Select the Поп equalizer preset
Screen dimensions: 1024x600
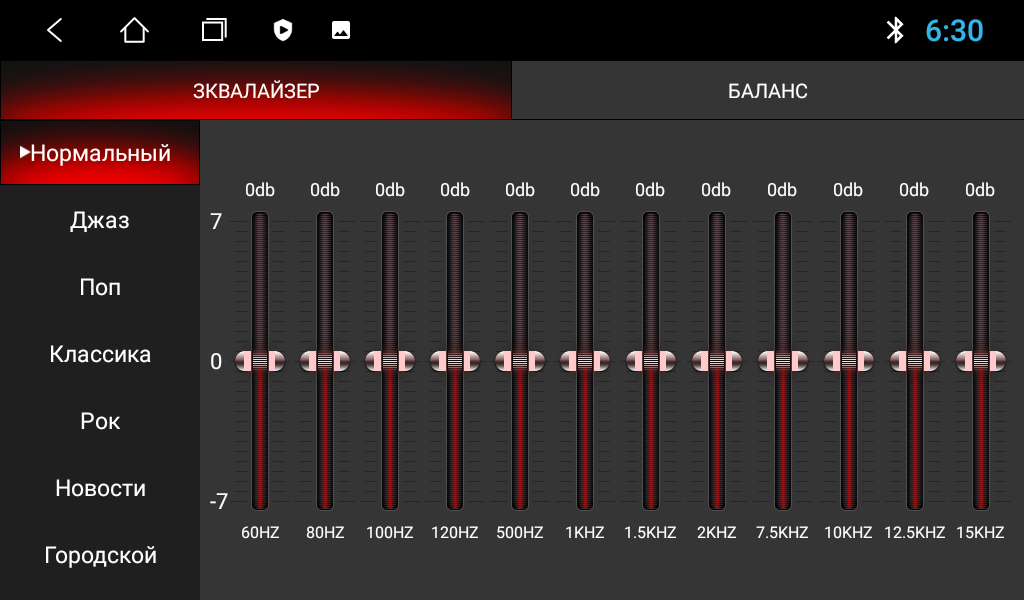(100, 287)
